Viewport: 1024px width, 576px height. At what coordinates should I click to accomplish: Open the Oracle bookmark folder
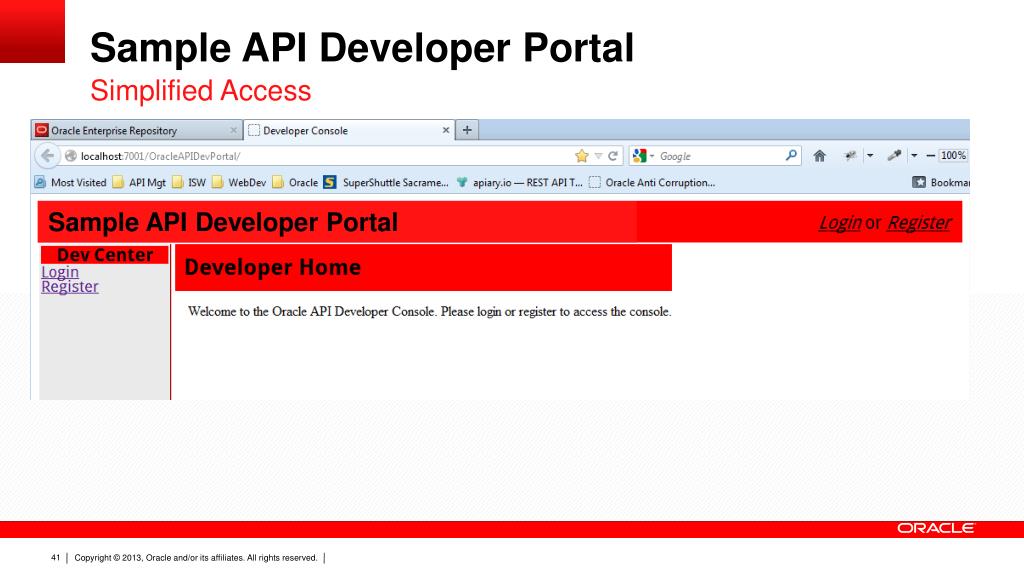click(x=295, y=182)
